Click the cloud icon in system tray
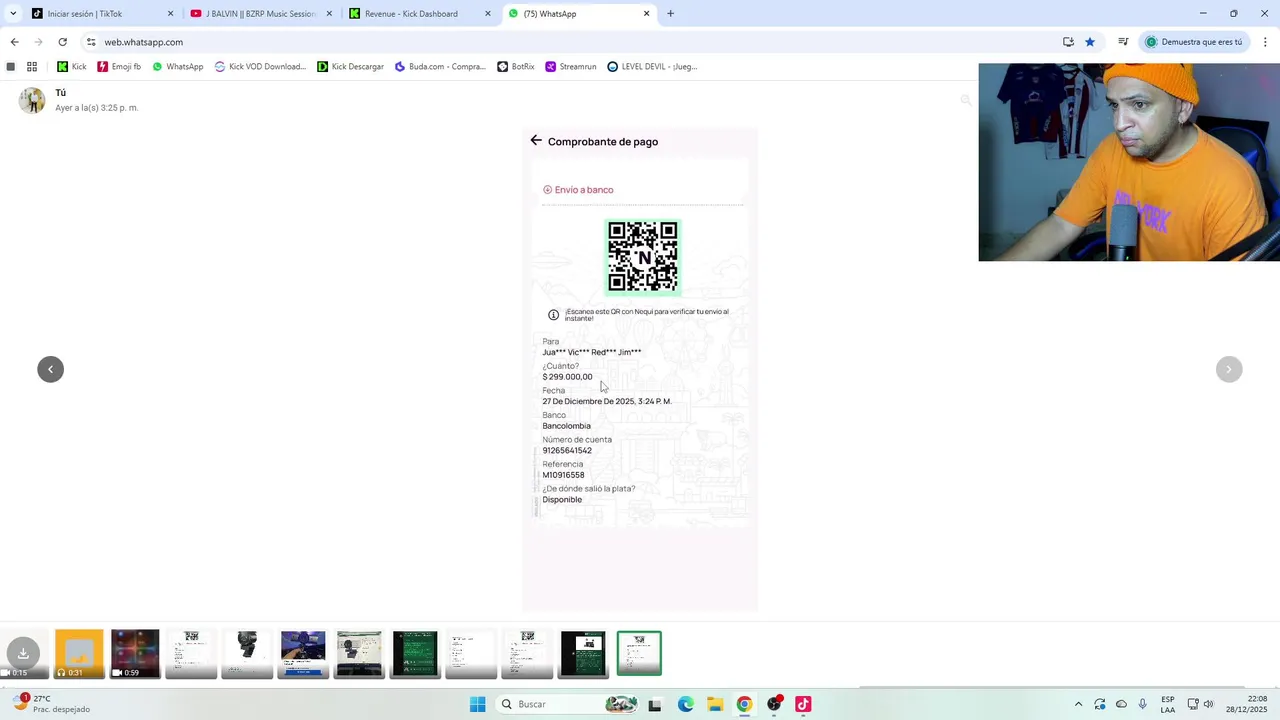The width and height of the screenshot is (1280, 720). 1121,704
